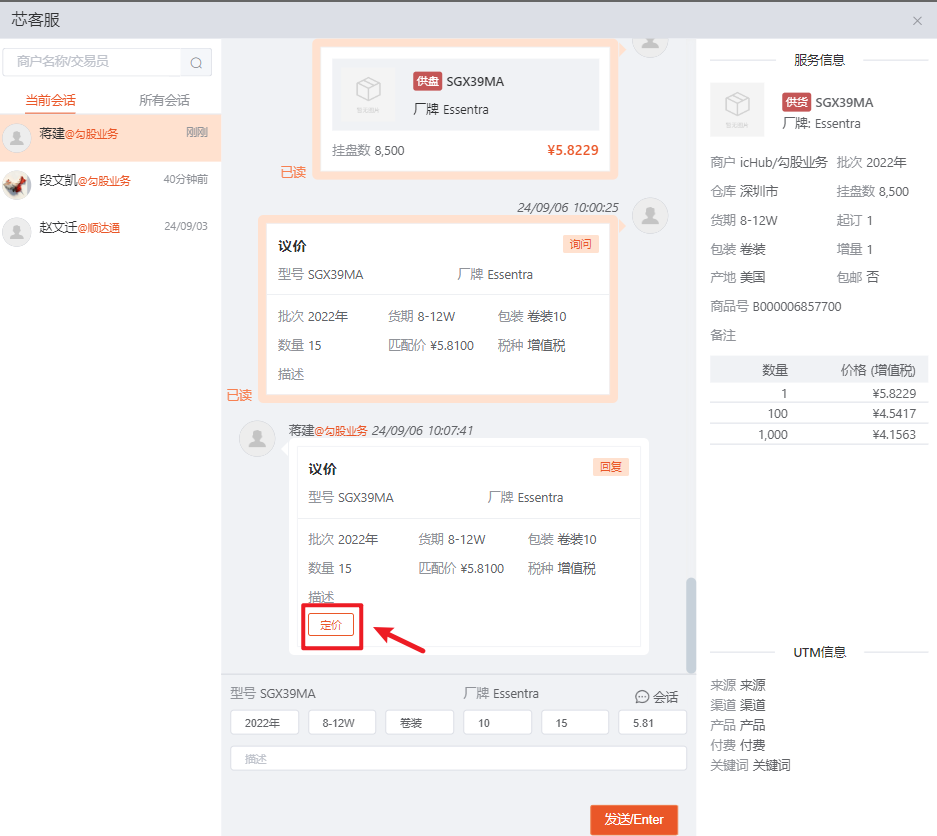The image size is (937, 836).
Task: Click the 商户名称/交易员 search field
Action: tap(92, 62)
